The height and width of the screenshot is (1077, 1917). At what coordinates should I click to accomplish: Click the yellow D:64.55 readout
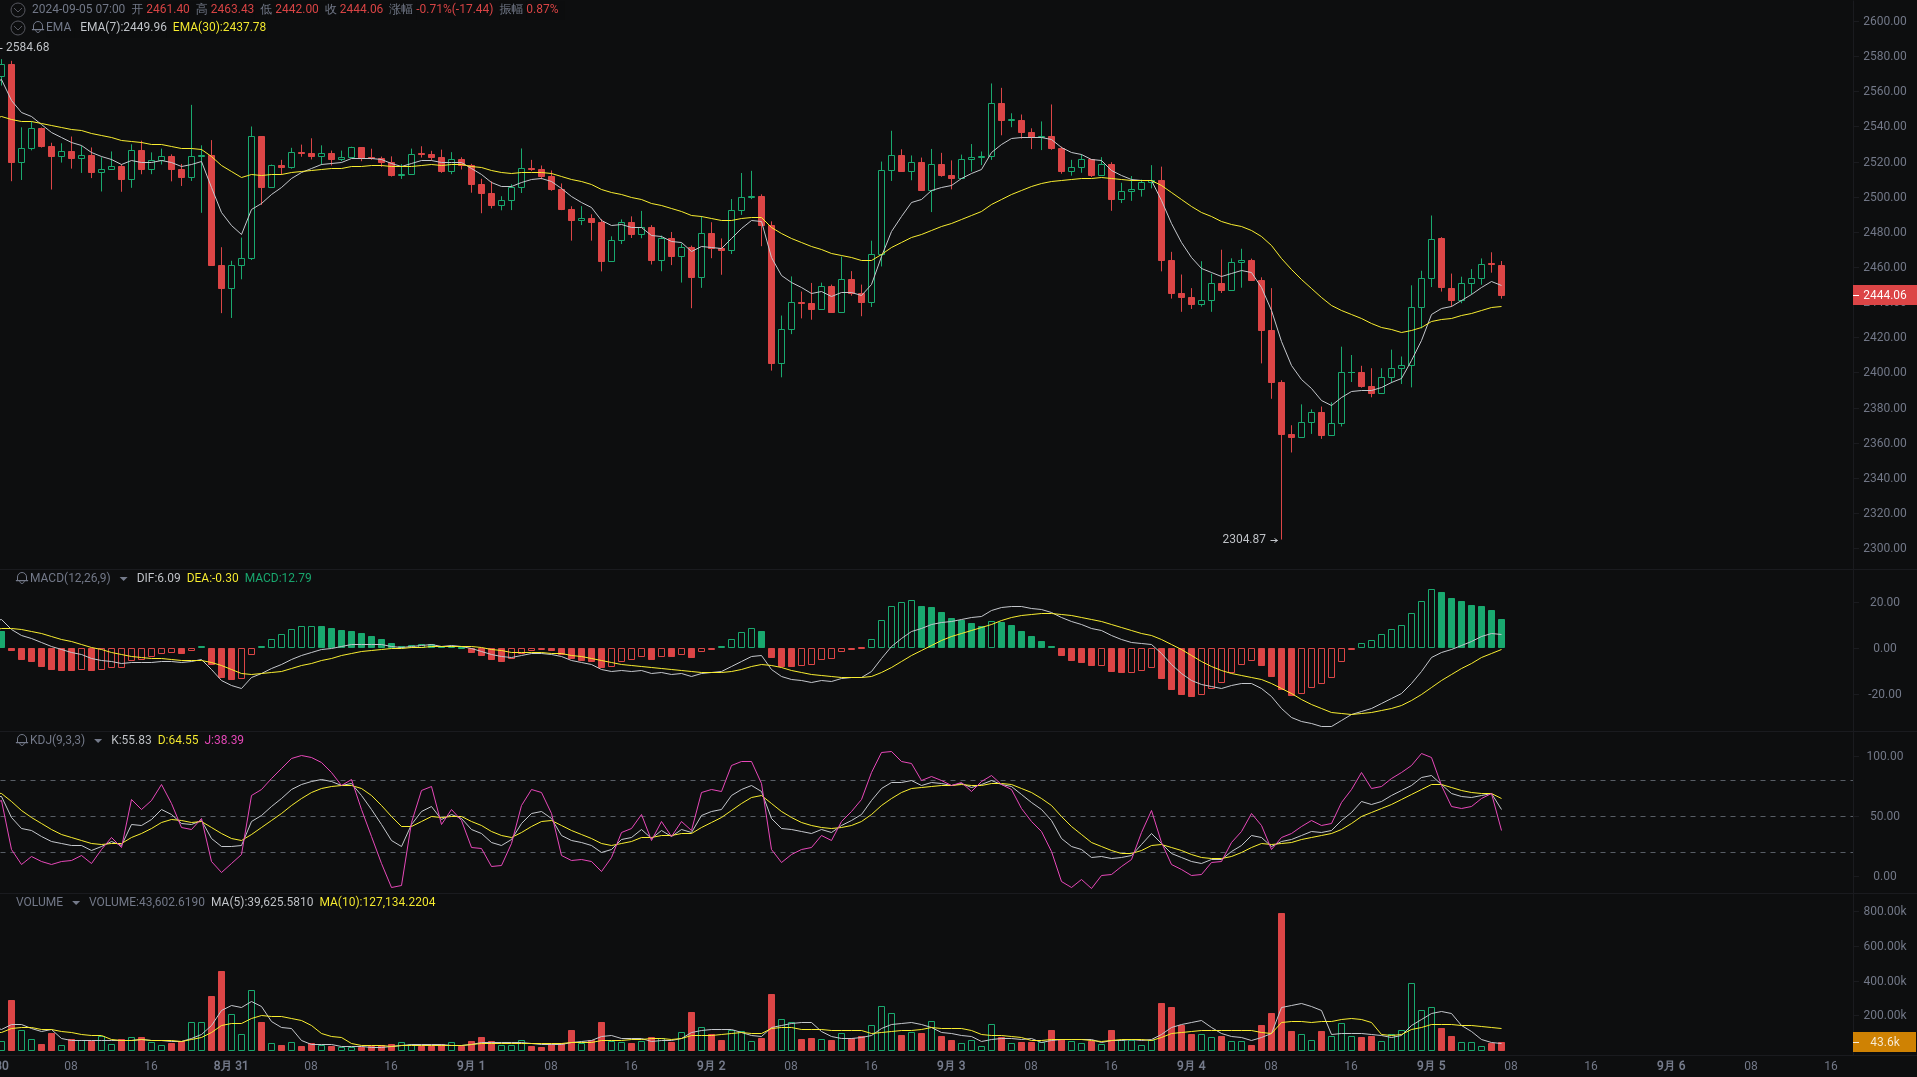178,740
